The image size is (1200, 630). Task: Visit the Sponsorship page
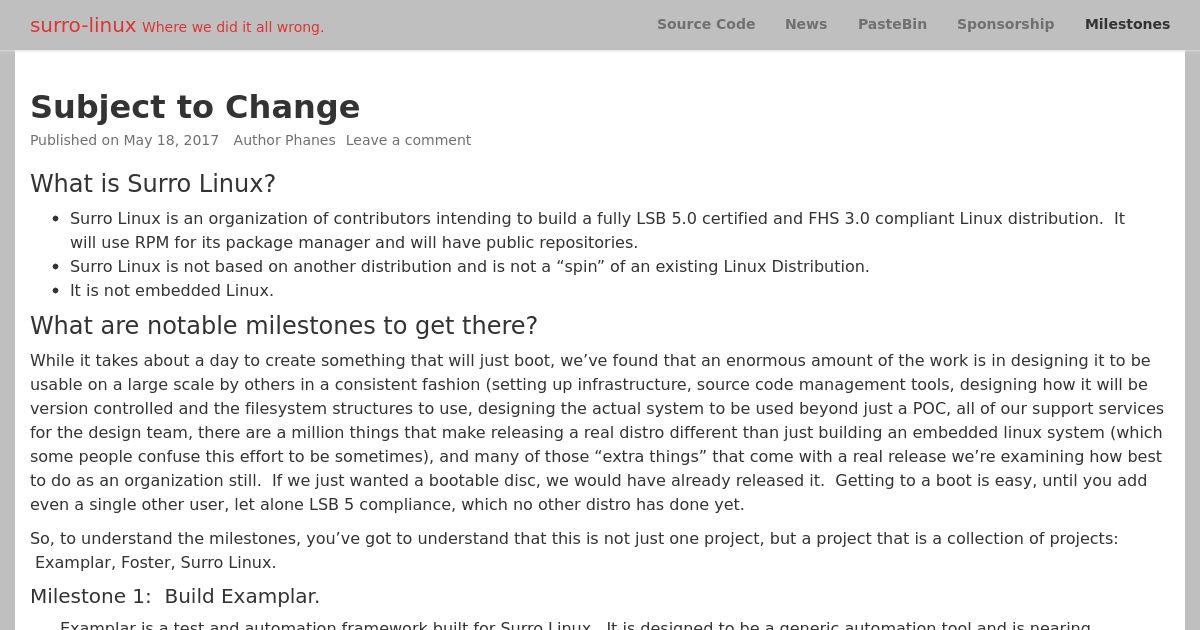pos(1005,24)
